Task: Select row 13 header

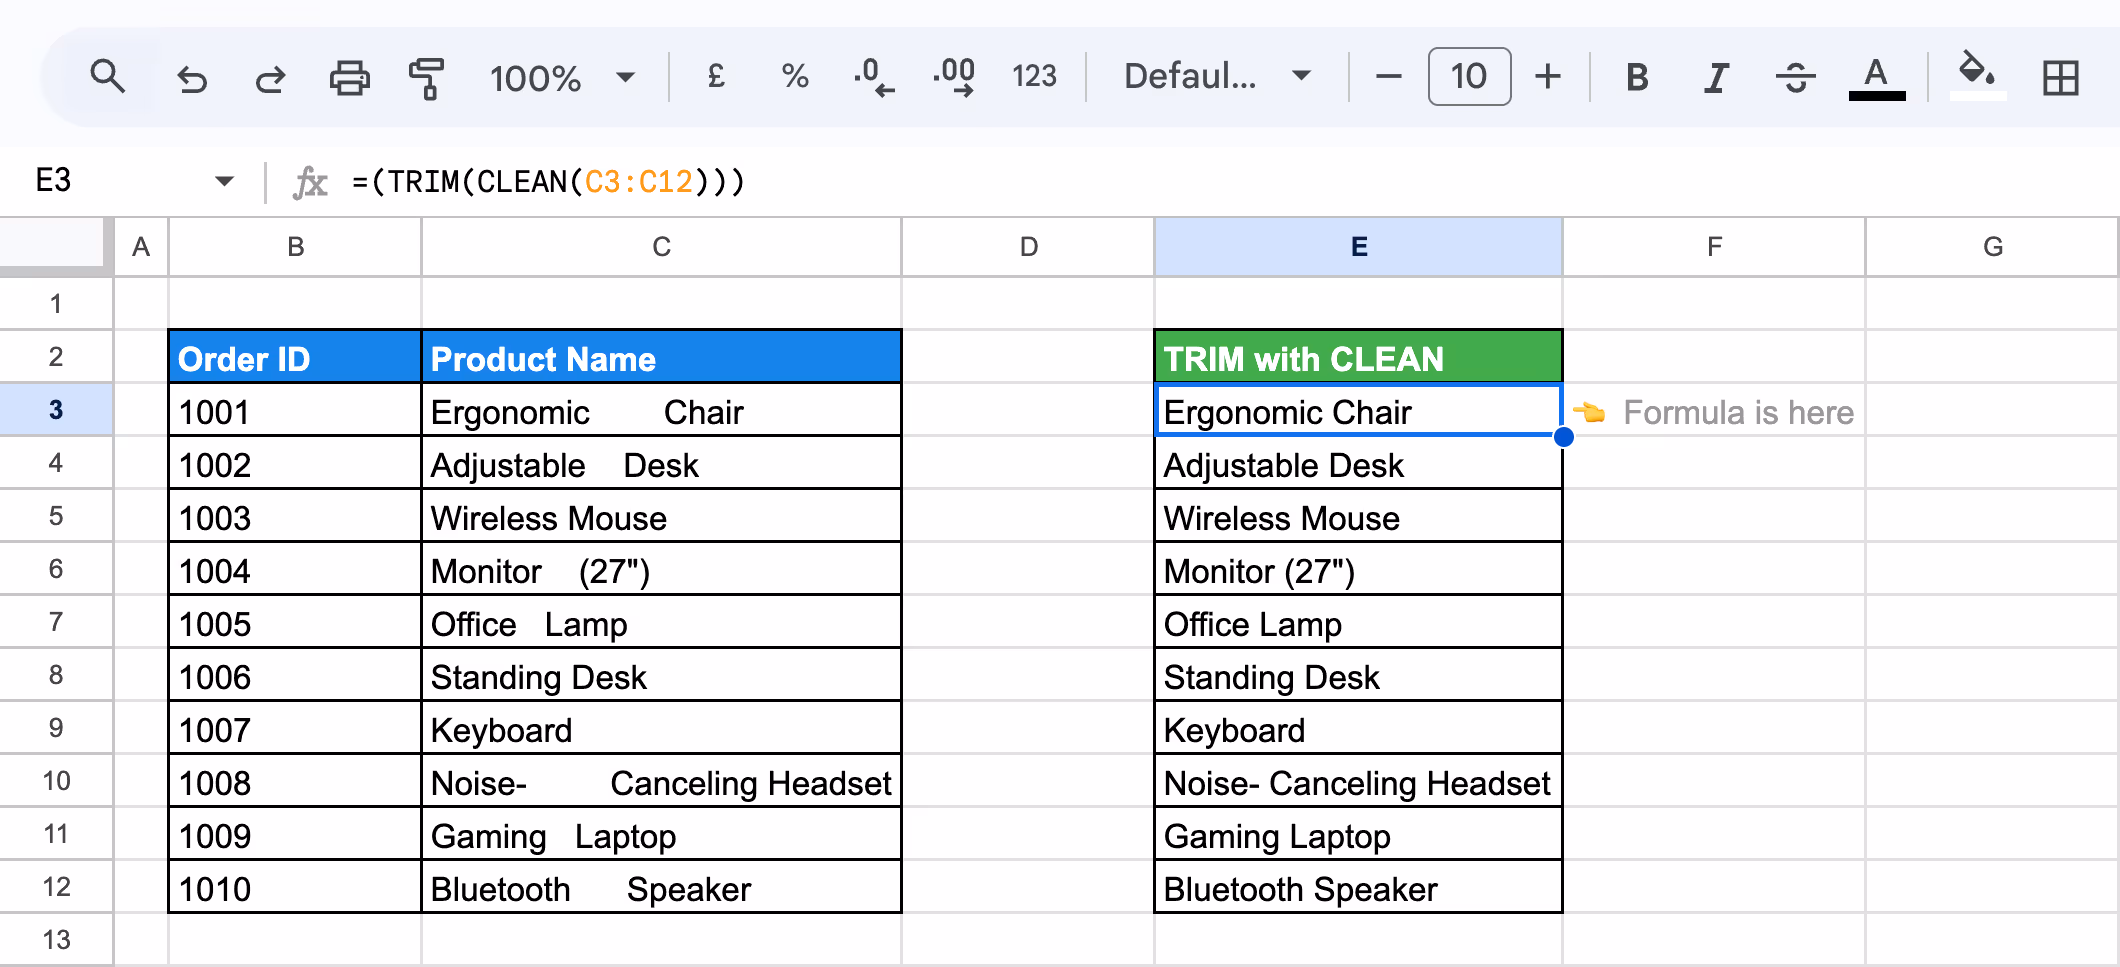Action: (x=56, y=939)
